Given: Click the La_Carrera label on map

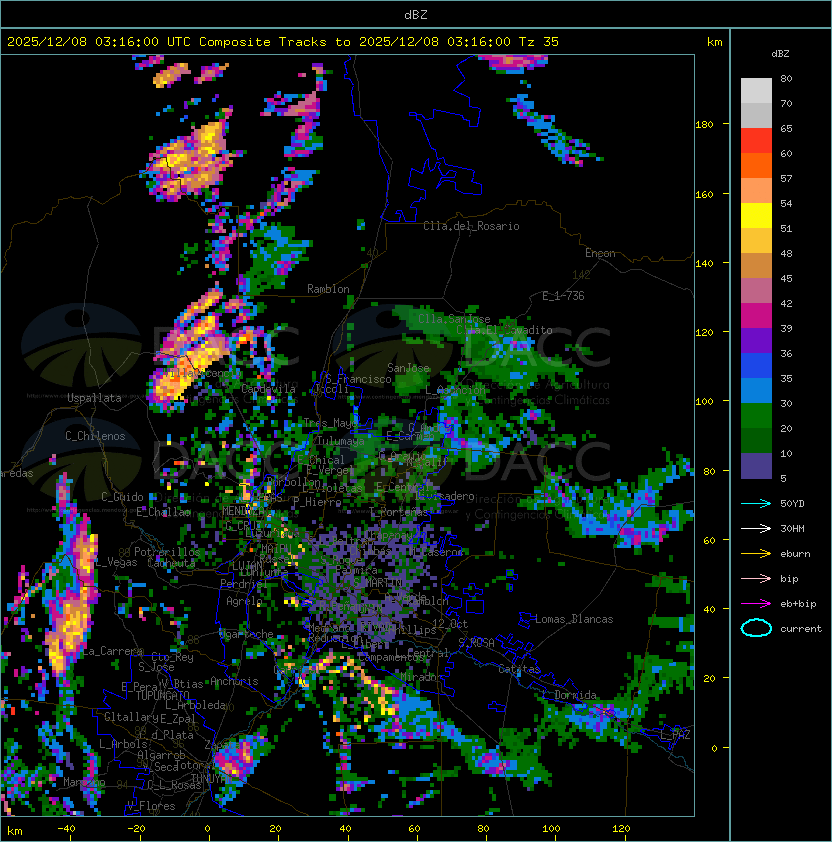Looking at the screenshot, I should (x=113, y=651).
